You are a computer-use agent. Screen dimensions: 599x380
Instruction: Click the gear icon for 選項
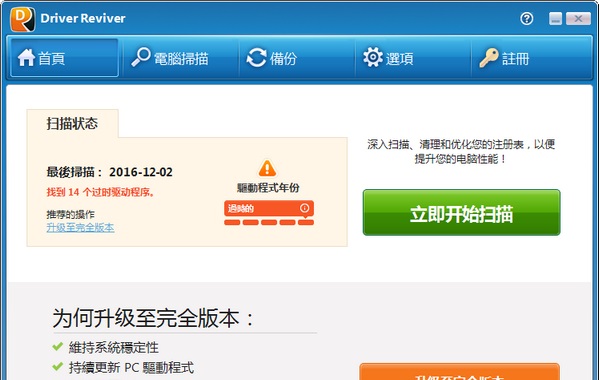pyautogui.click(x=372, y=57)
